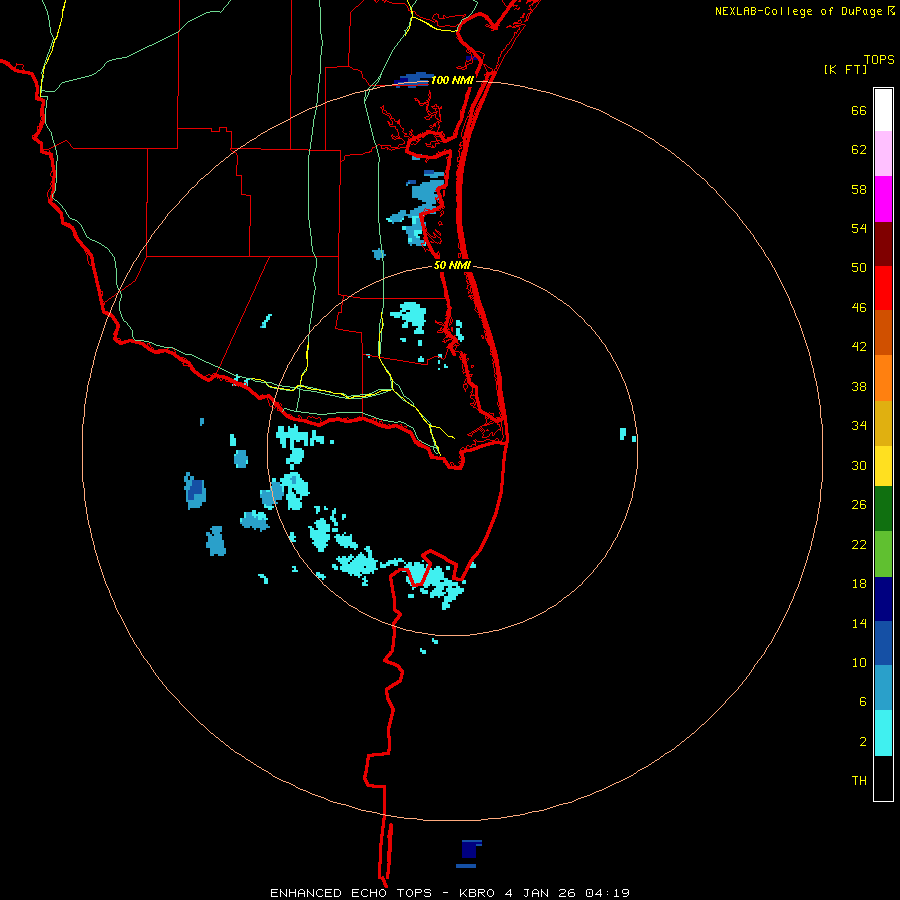Screen dimensions: 900x900
Task: Select the bright red legend swatch
Action: [883, 288]
